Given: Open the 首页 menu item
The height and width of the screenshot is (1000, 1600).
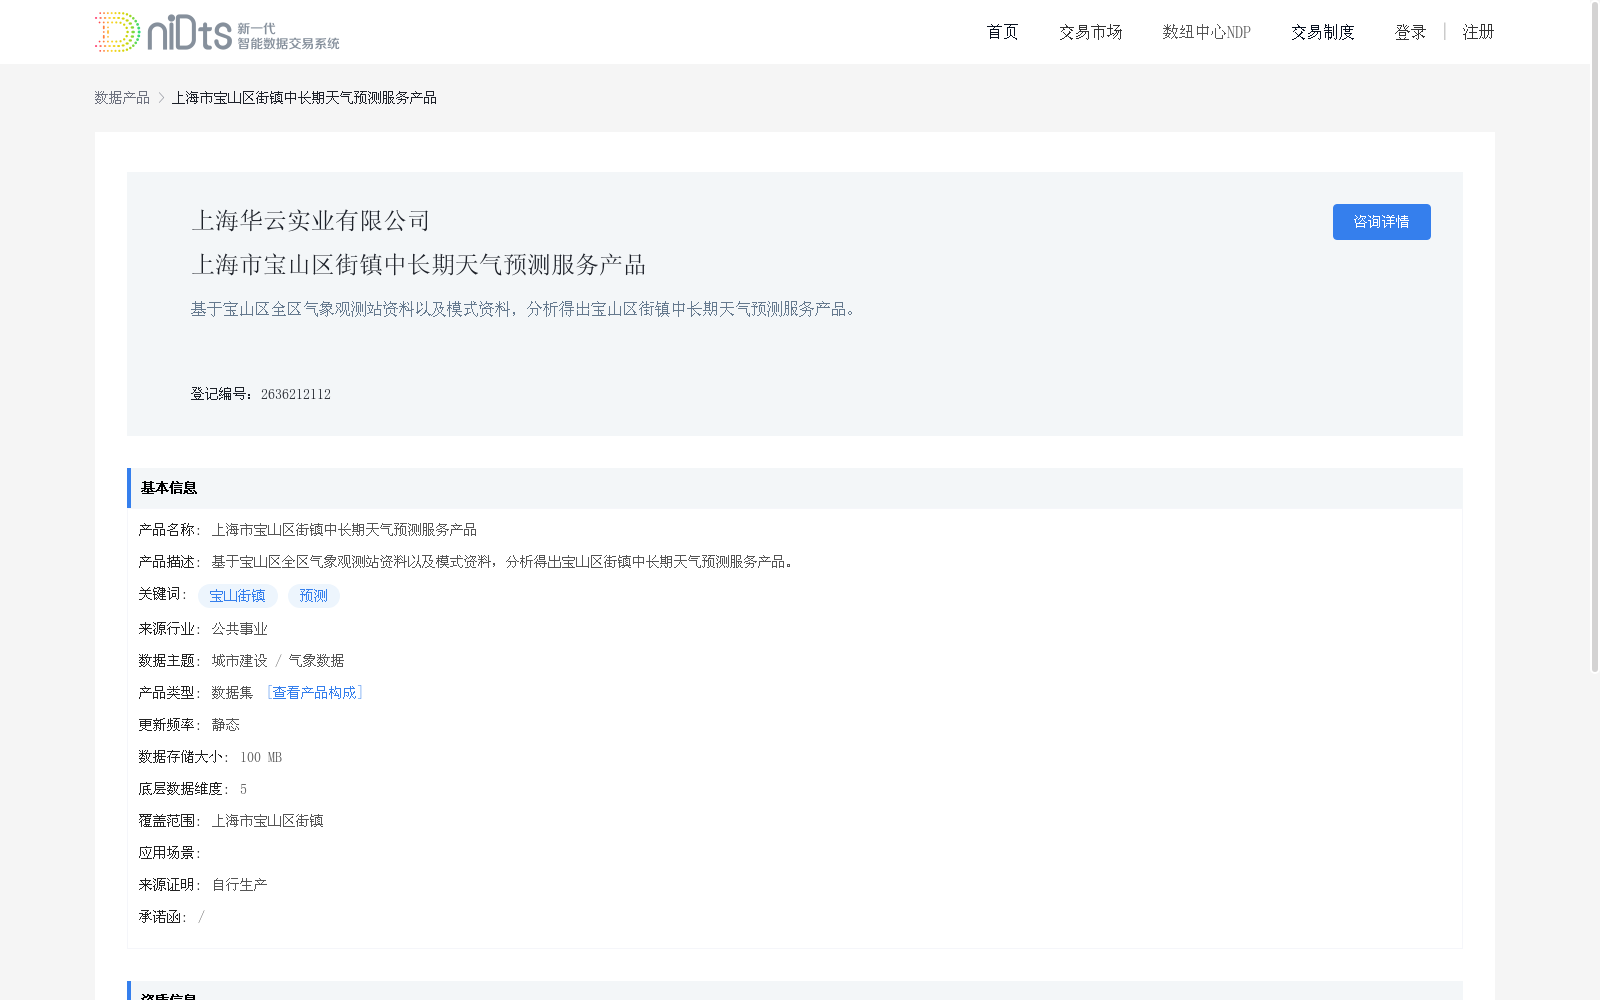Looking at the screenshot, I should (x=1002, y=32).
